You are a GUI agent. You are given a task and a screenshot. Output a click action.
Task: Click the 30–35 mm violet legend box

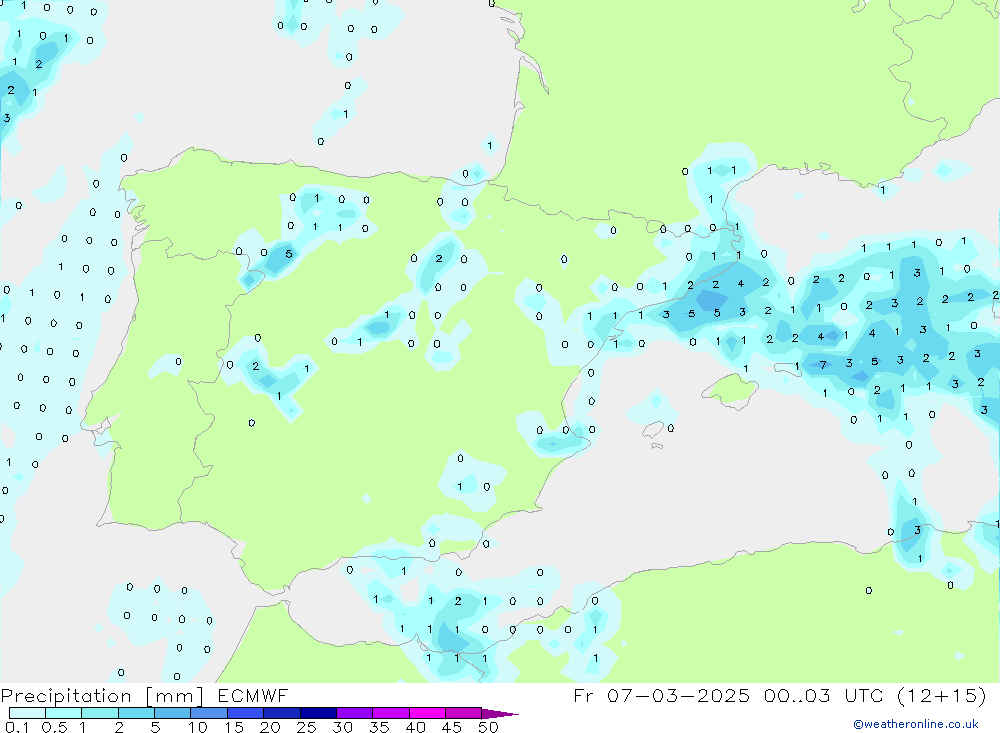[354, 713]
